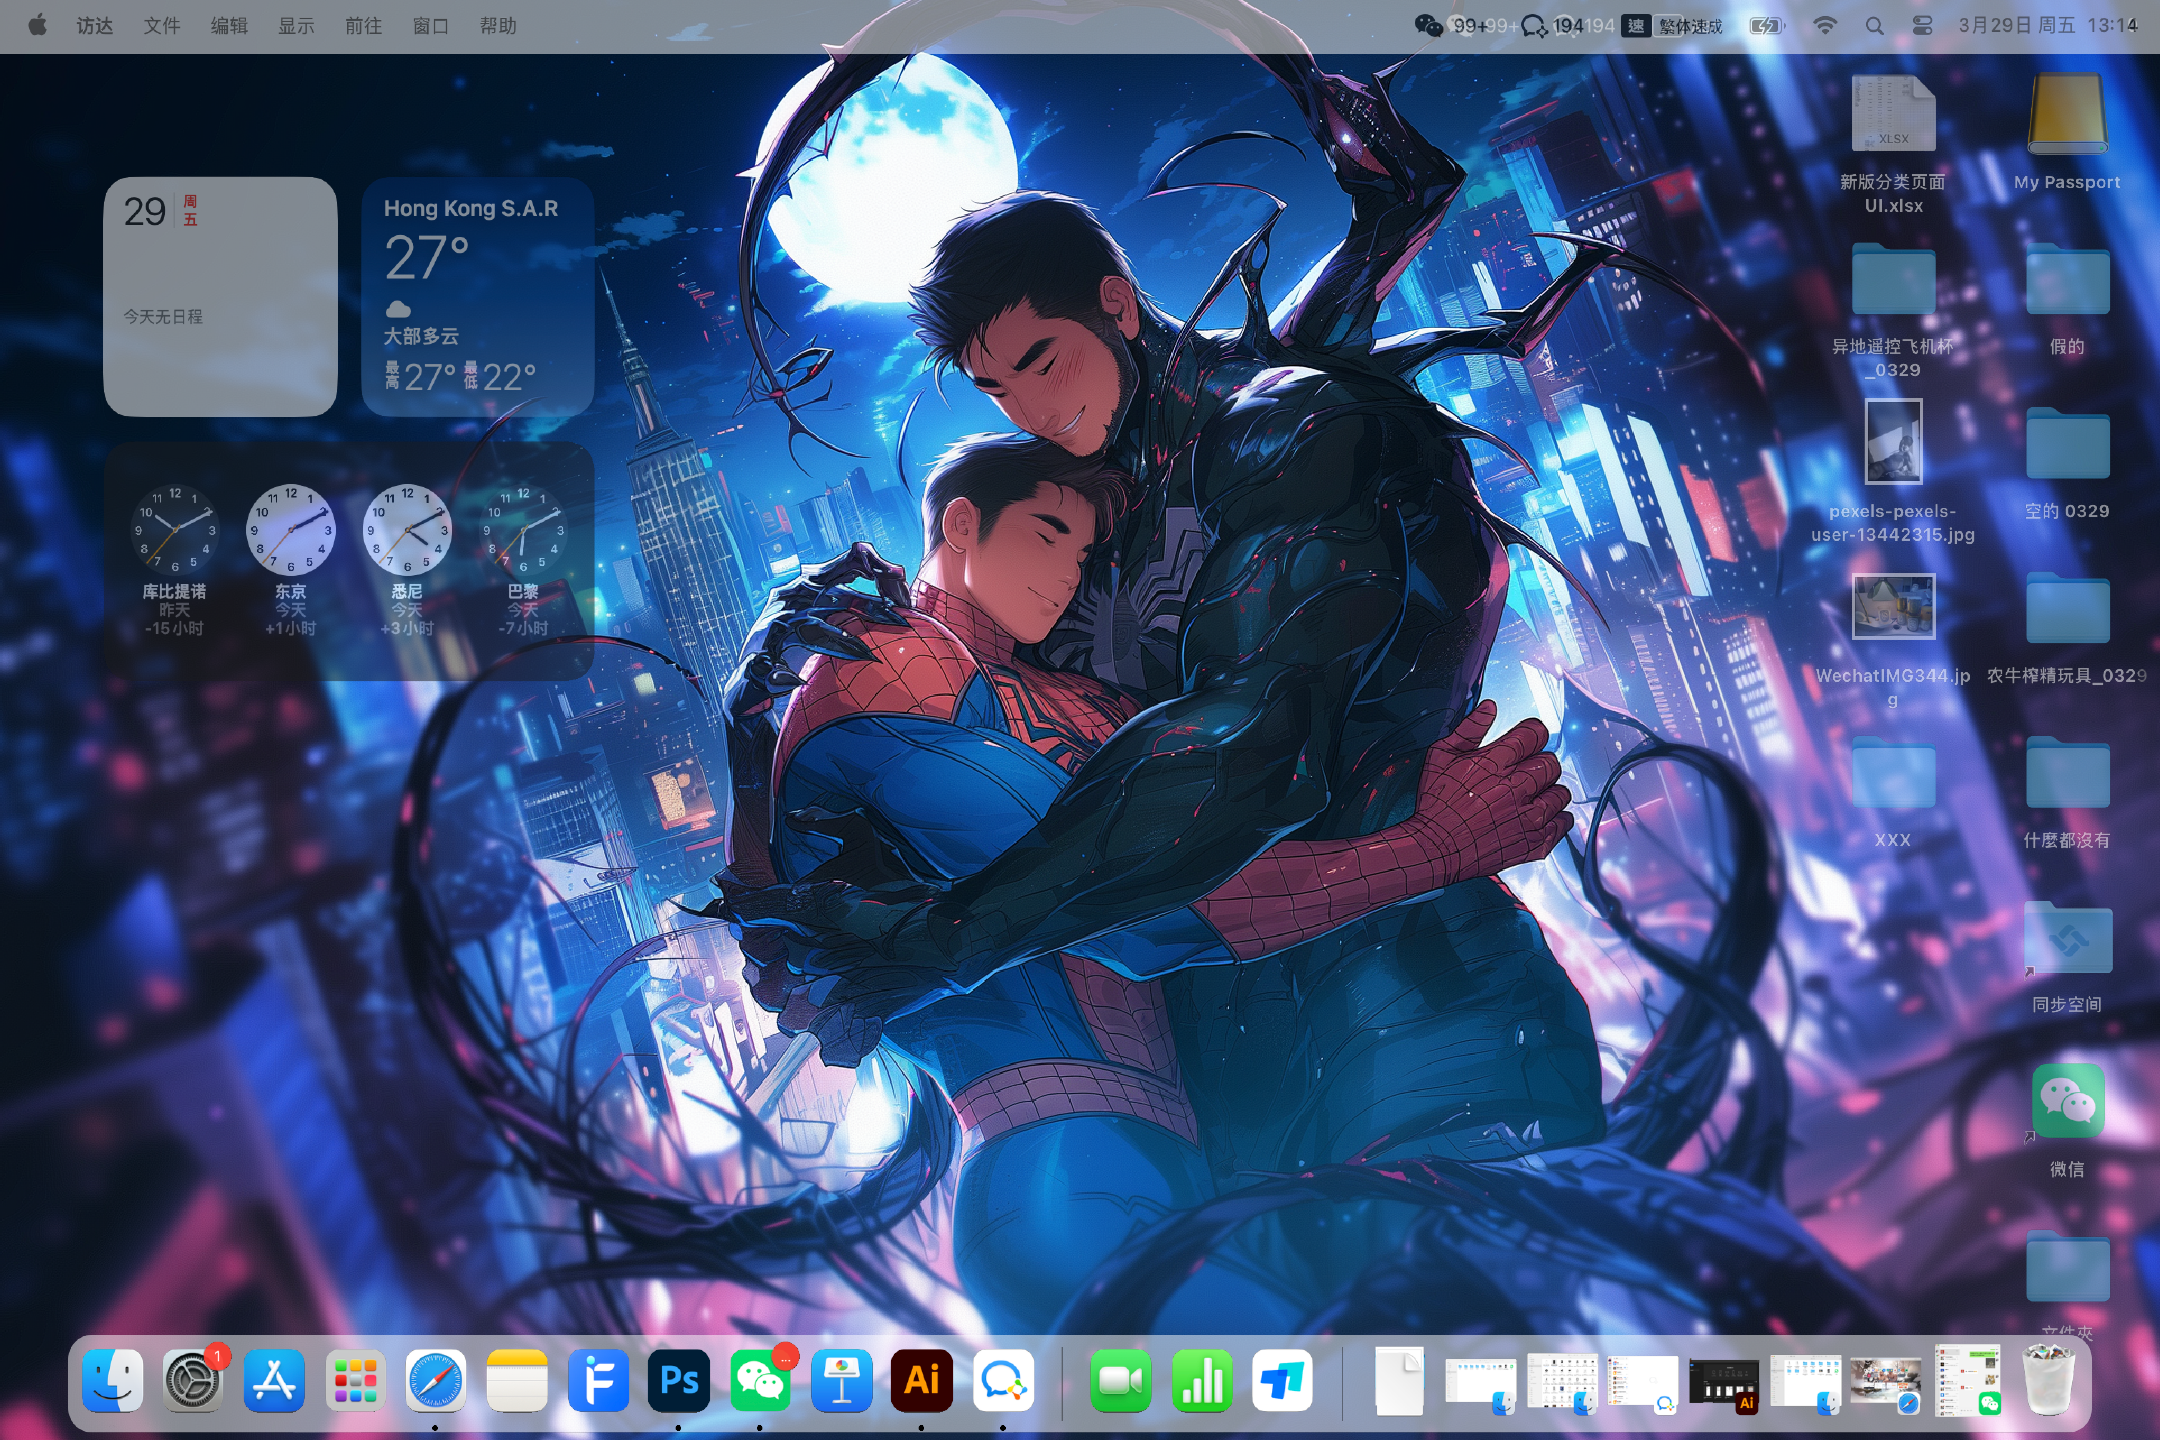The height and width of the screenshot is (1440, 2160).
Task: Launch Keynote from the dock
Action: tap(841, 1381)
